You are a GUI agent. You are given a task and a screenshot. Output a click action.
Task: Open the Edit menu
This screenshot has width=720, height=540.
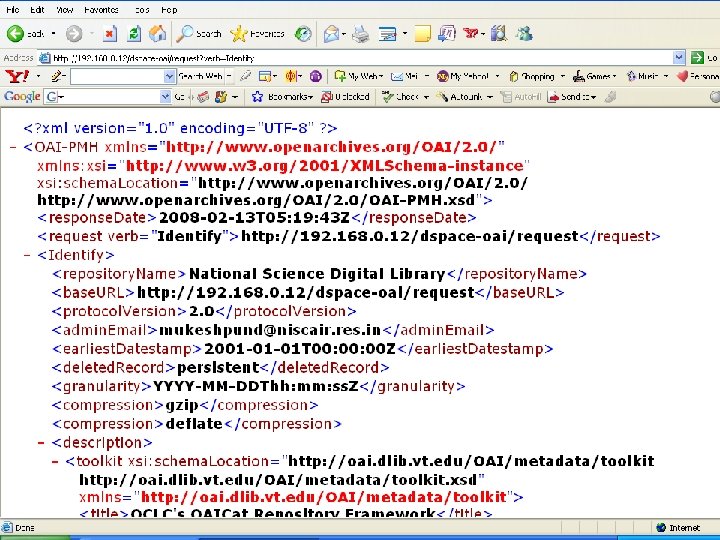pyautogui.click(x=37, y=10)
